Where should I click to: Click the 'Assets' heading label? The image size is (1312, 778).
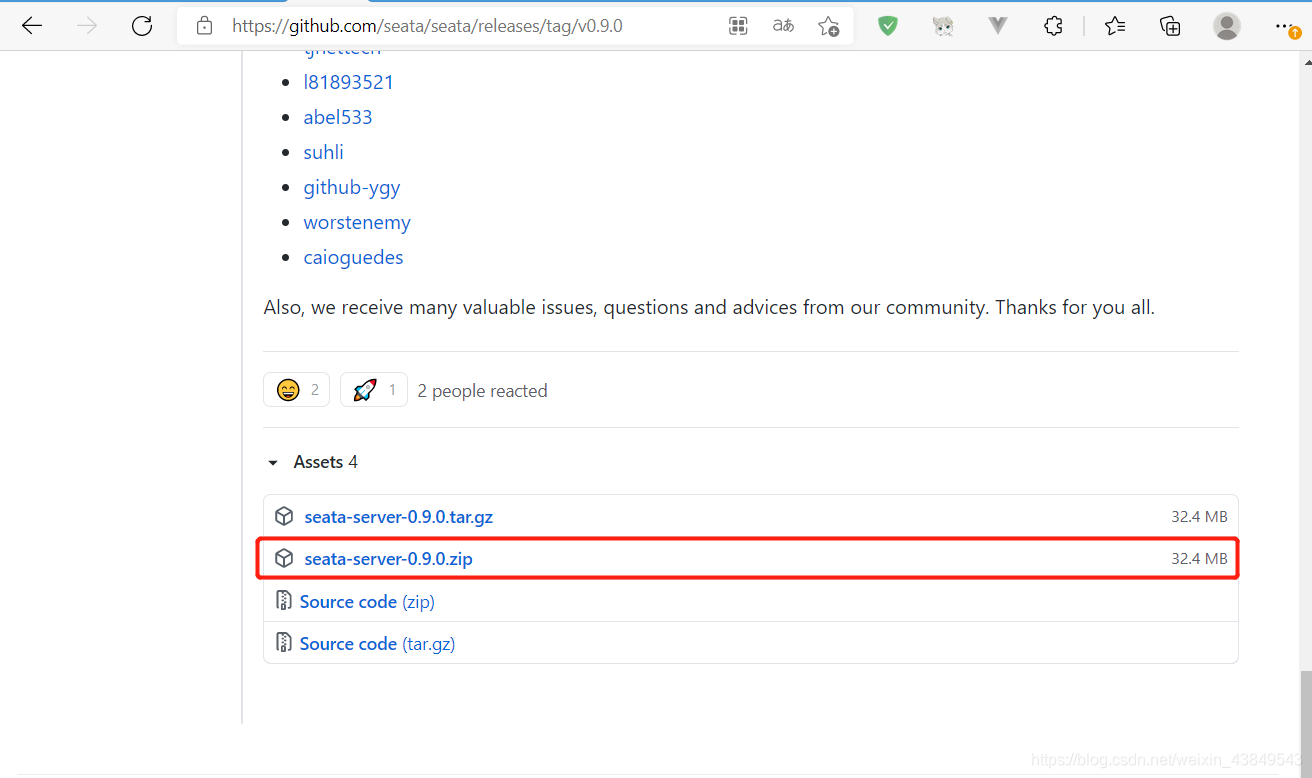click(318, 462)
